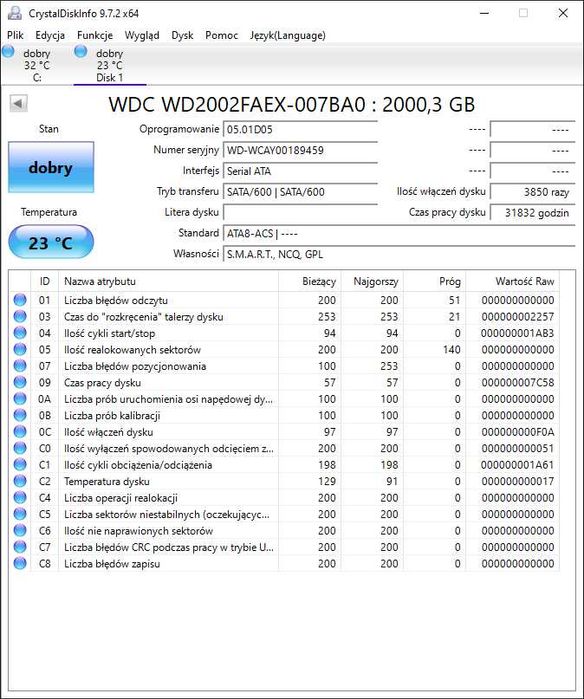Click the Interfejs field Serial ATA

click(x=300, y=171)
